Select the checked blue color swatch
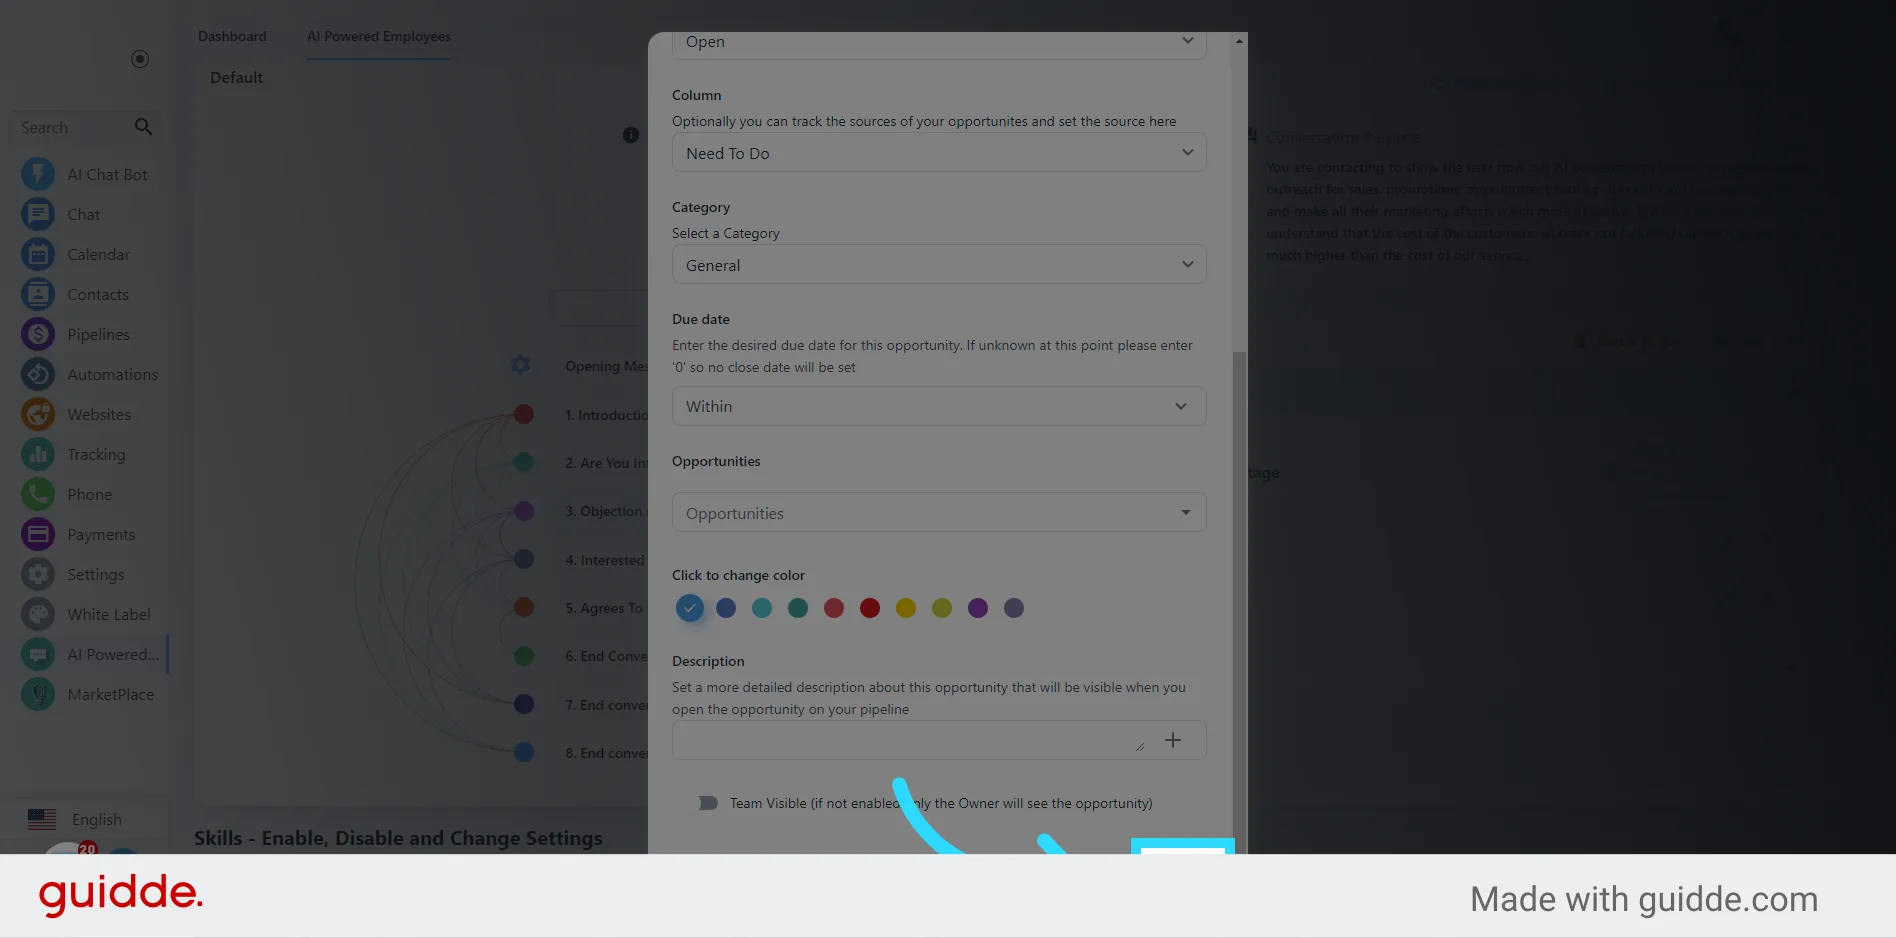 tap(690, 608)
